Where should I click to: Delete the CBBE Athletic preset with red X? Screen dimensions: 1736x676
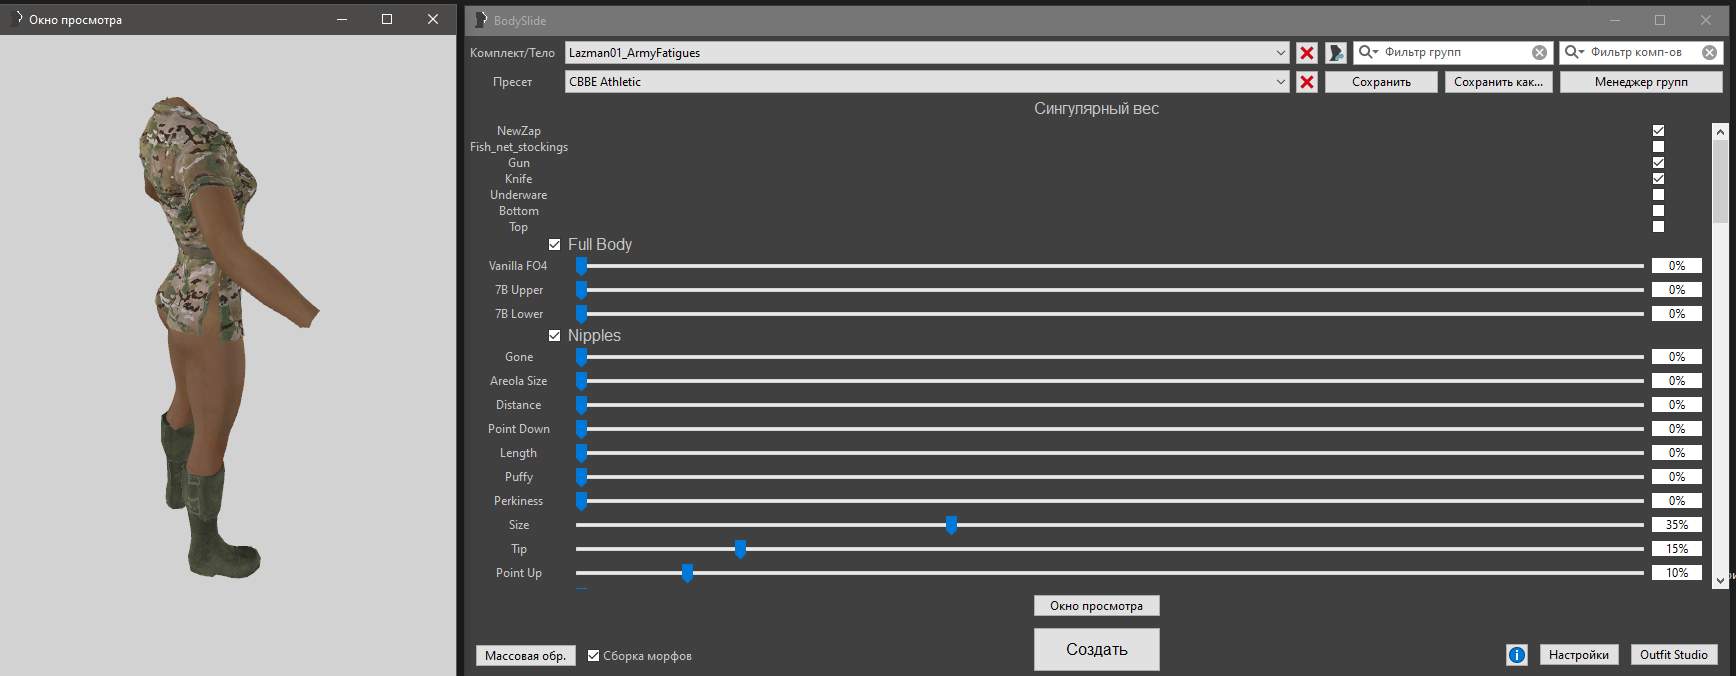click(1306, 82)
